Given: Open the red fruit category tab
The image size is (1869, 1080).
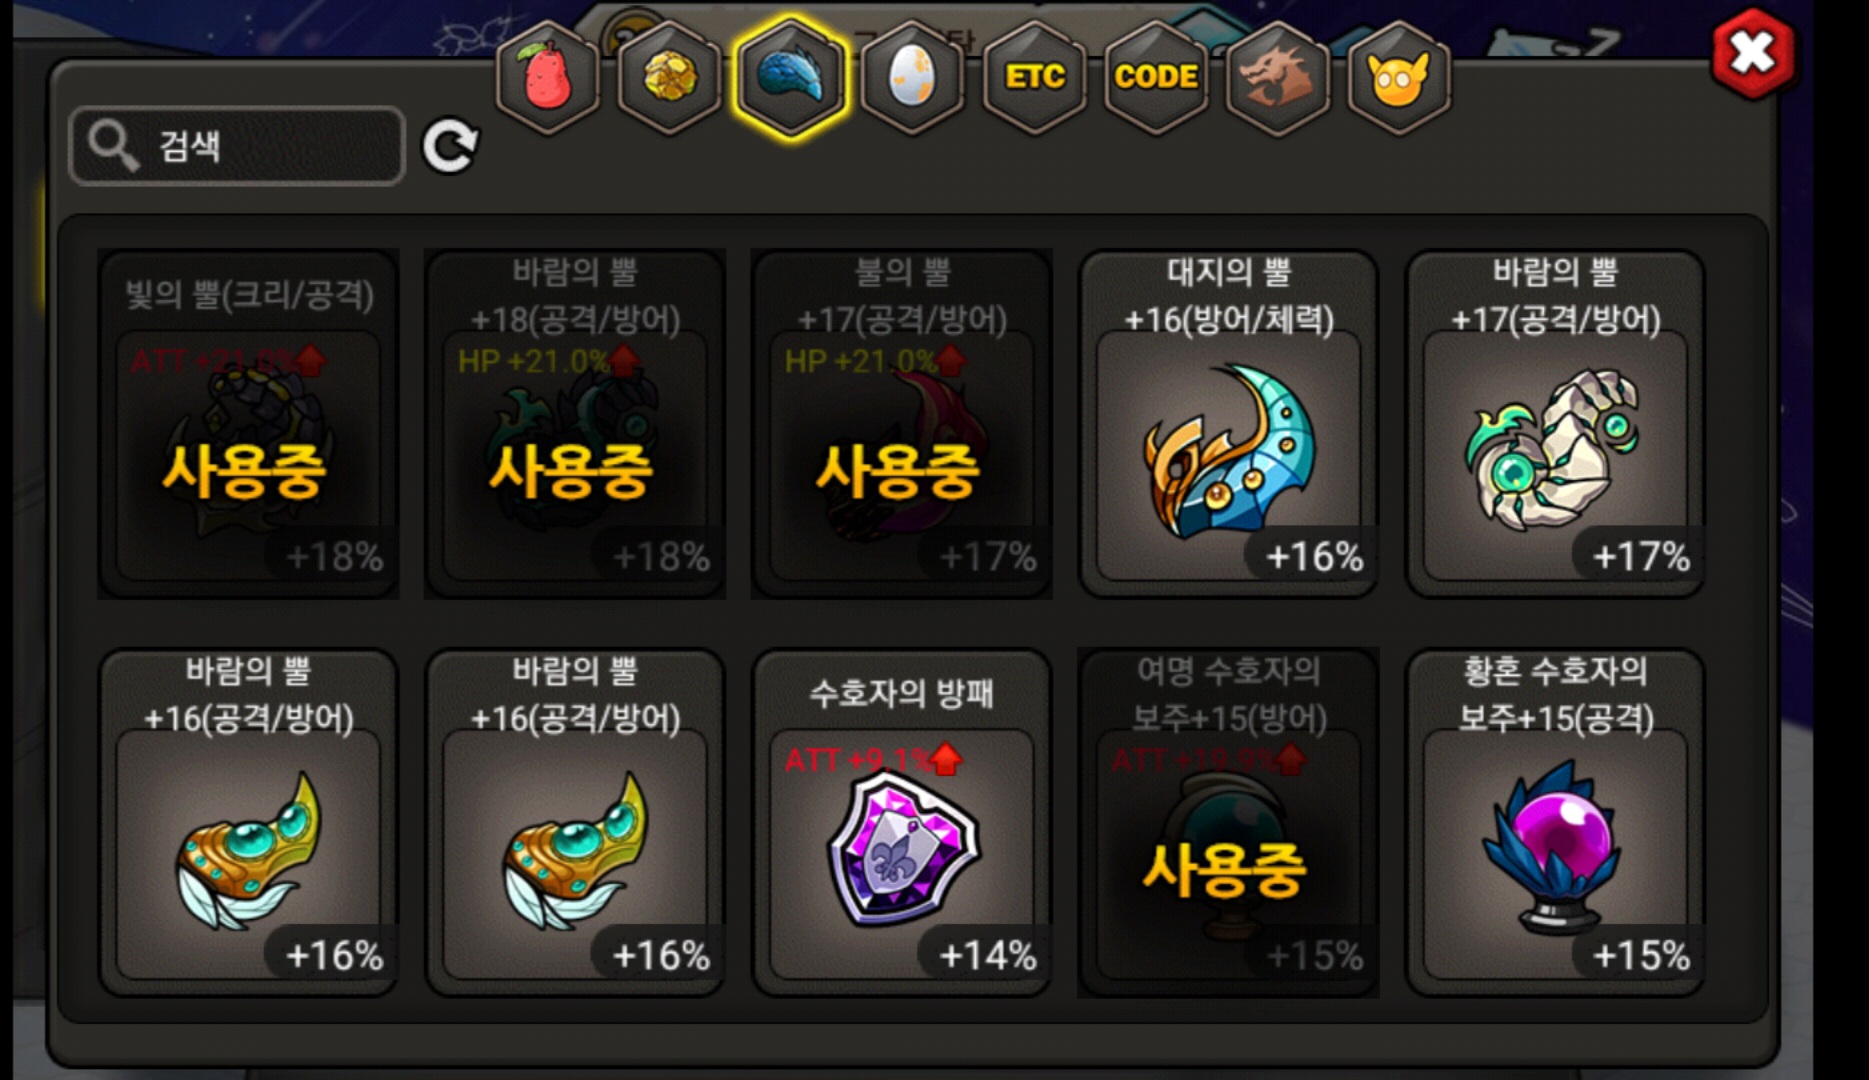Looking at the screenshot, I should pos(547,77).
